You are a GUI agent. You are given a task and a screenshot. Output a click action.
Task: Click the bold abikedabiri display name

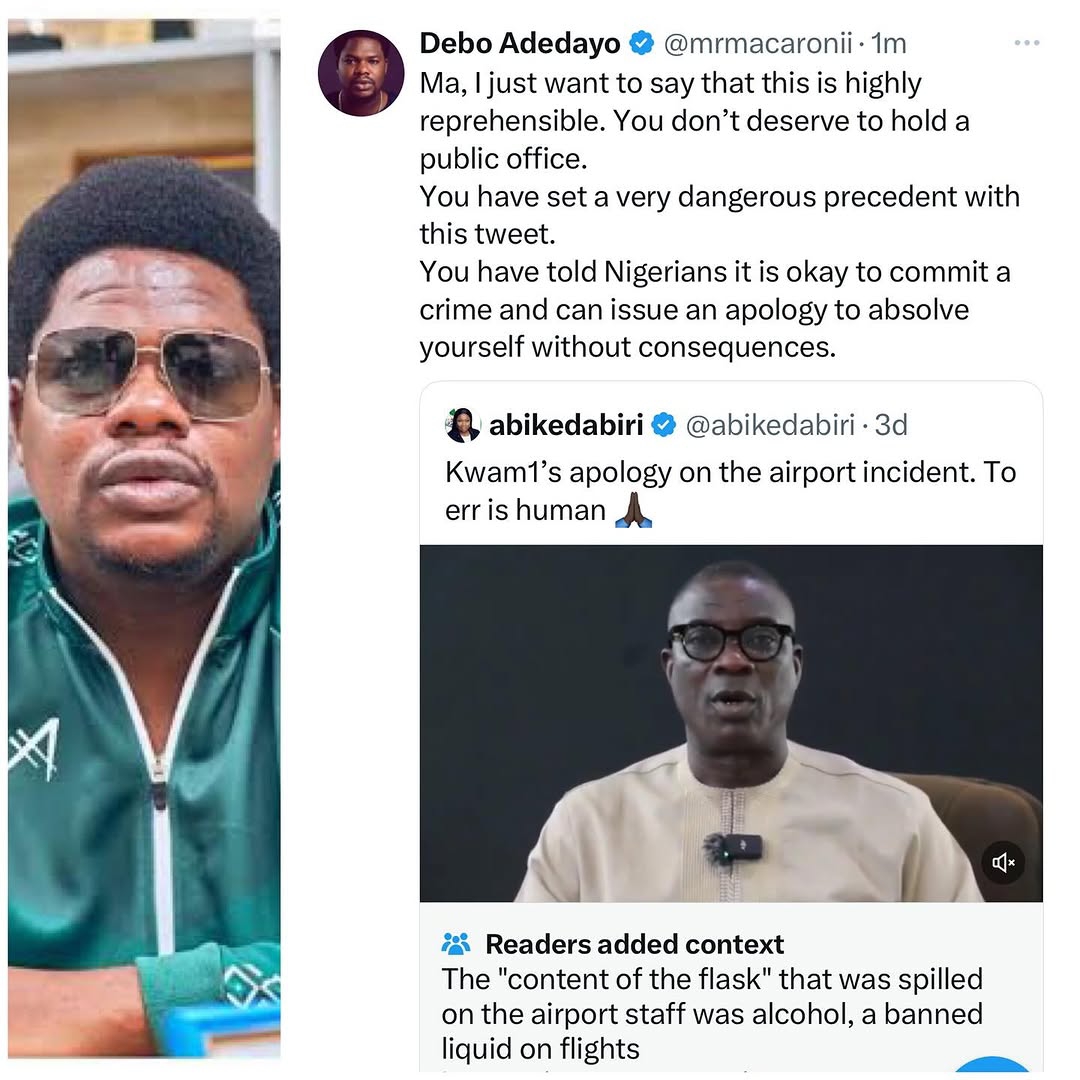(566, 426)
